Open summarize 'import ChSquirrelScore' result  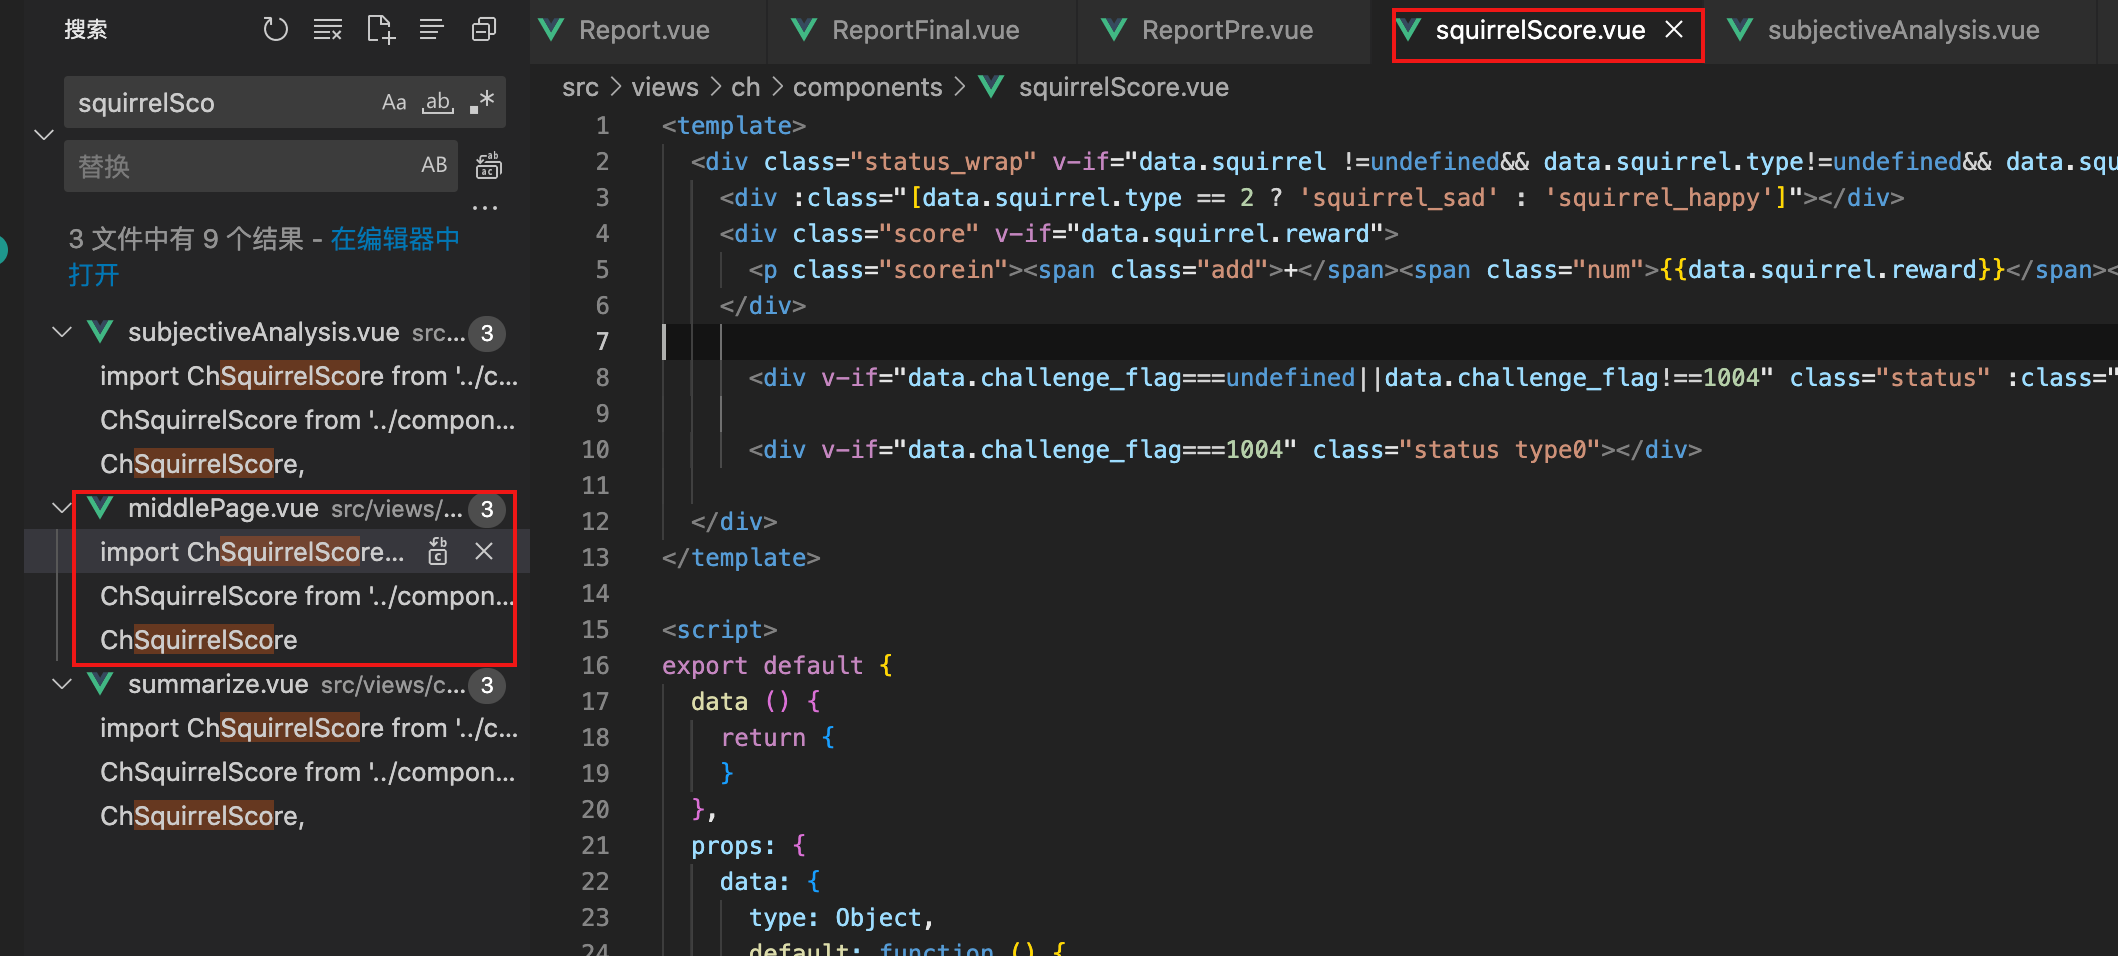[x=309, y=728]
